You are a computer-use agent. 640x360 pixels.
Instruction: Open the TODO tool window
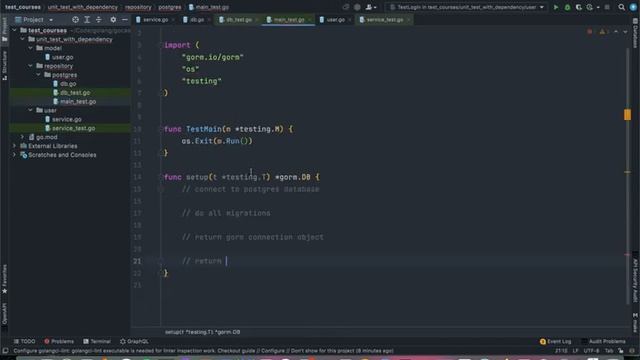24,341
